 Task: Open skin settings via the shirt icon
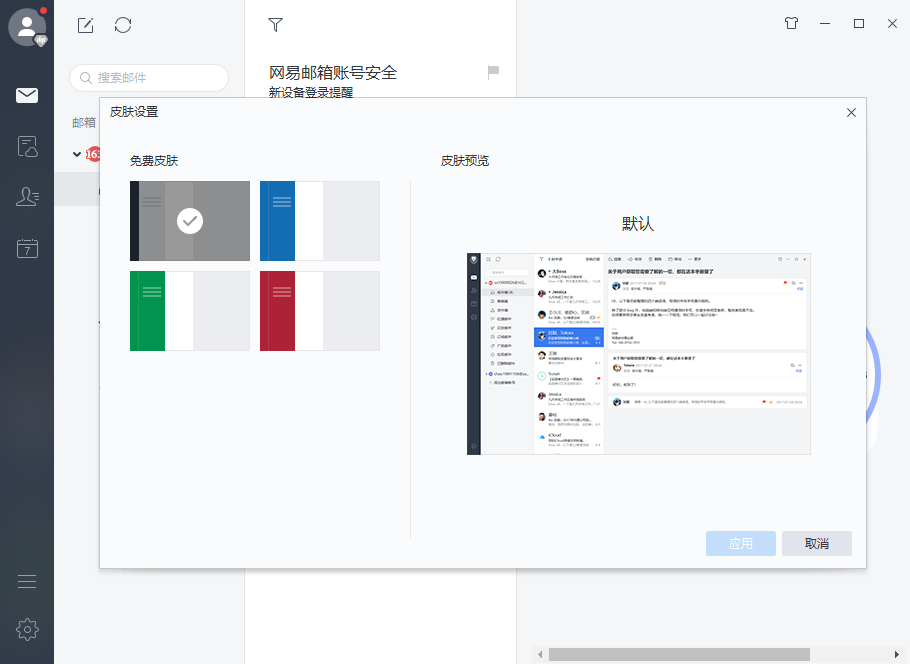(790, 22)
